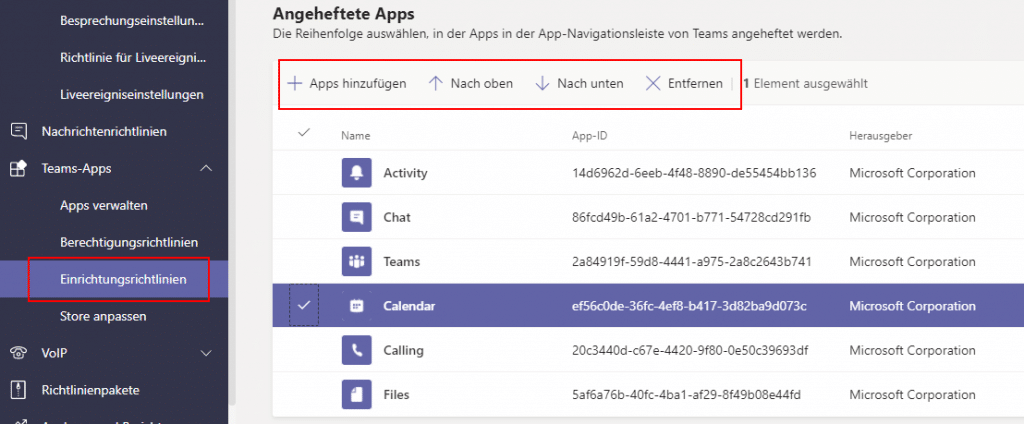The width and height of the screenshot is (1024, 424).
Task: Select the Activity app name
Action: tap(405, 173)
